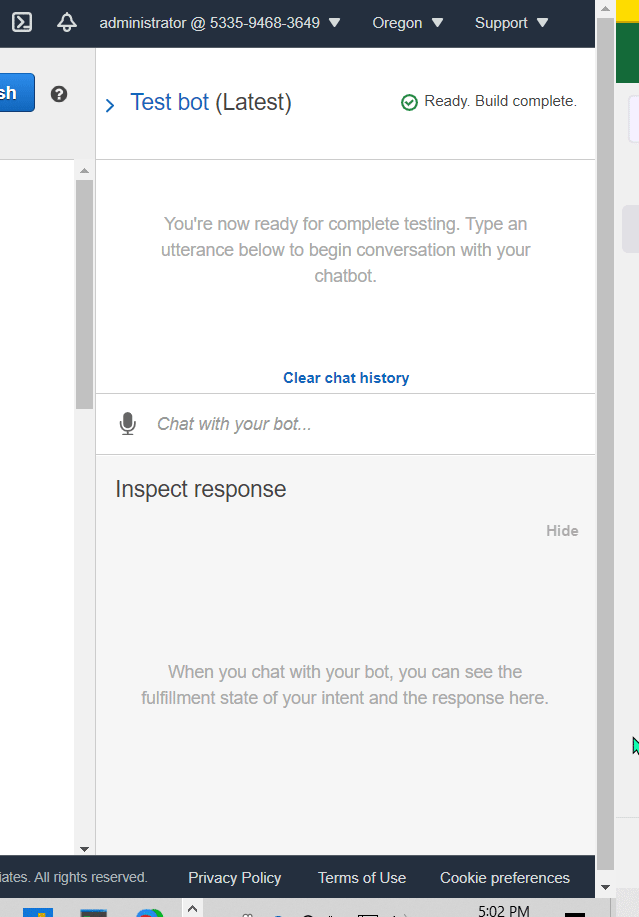Open the Privacy Policy link
This screenshot has width=639, height=917.
click(234, 877)
